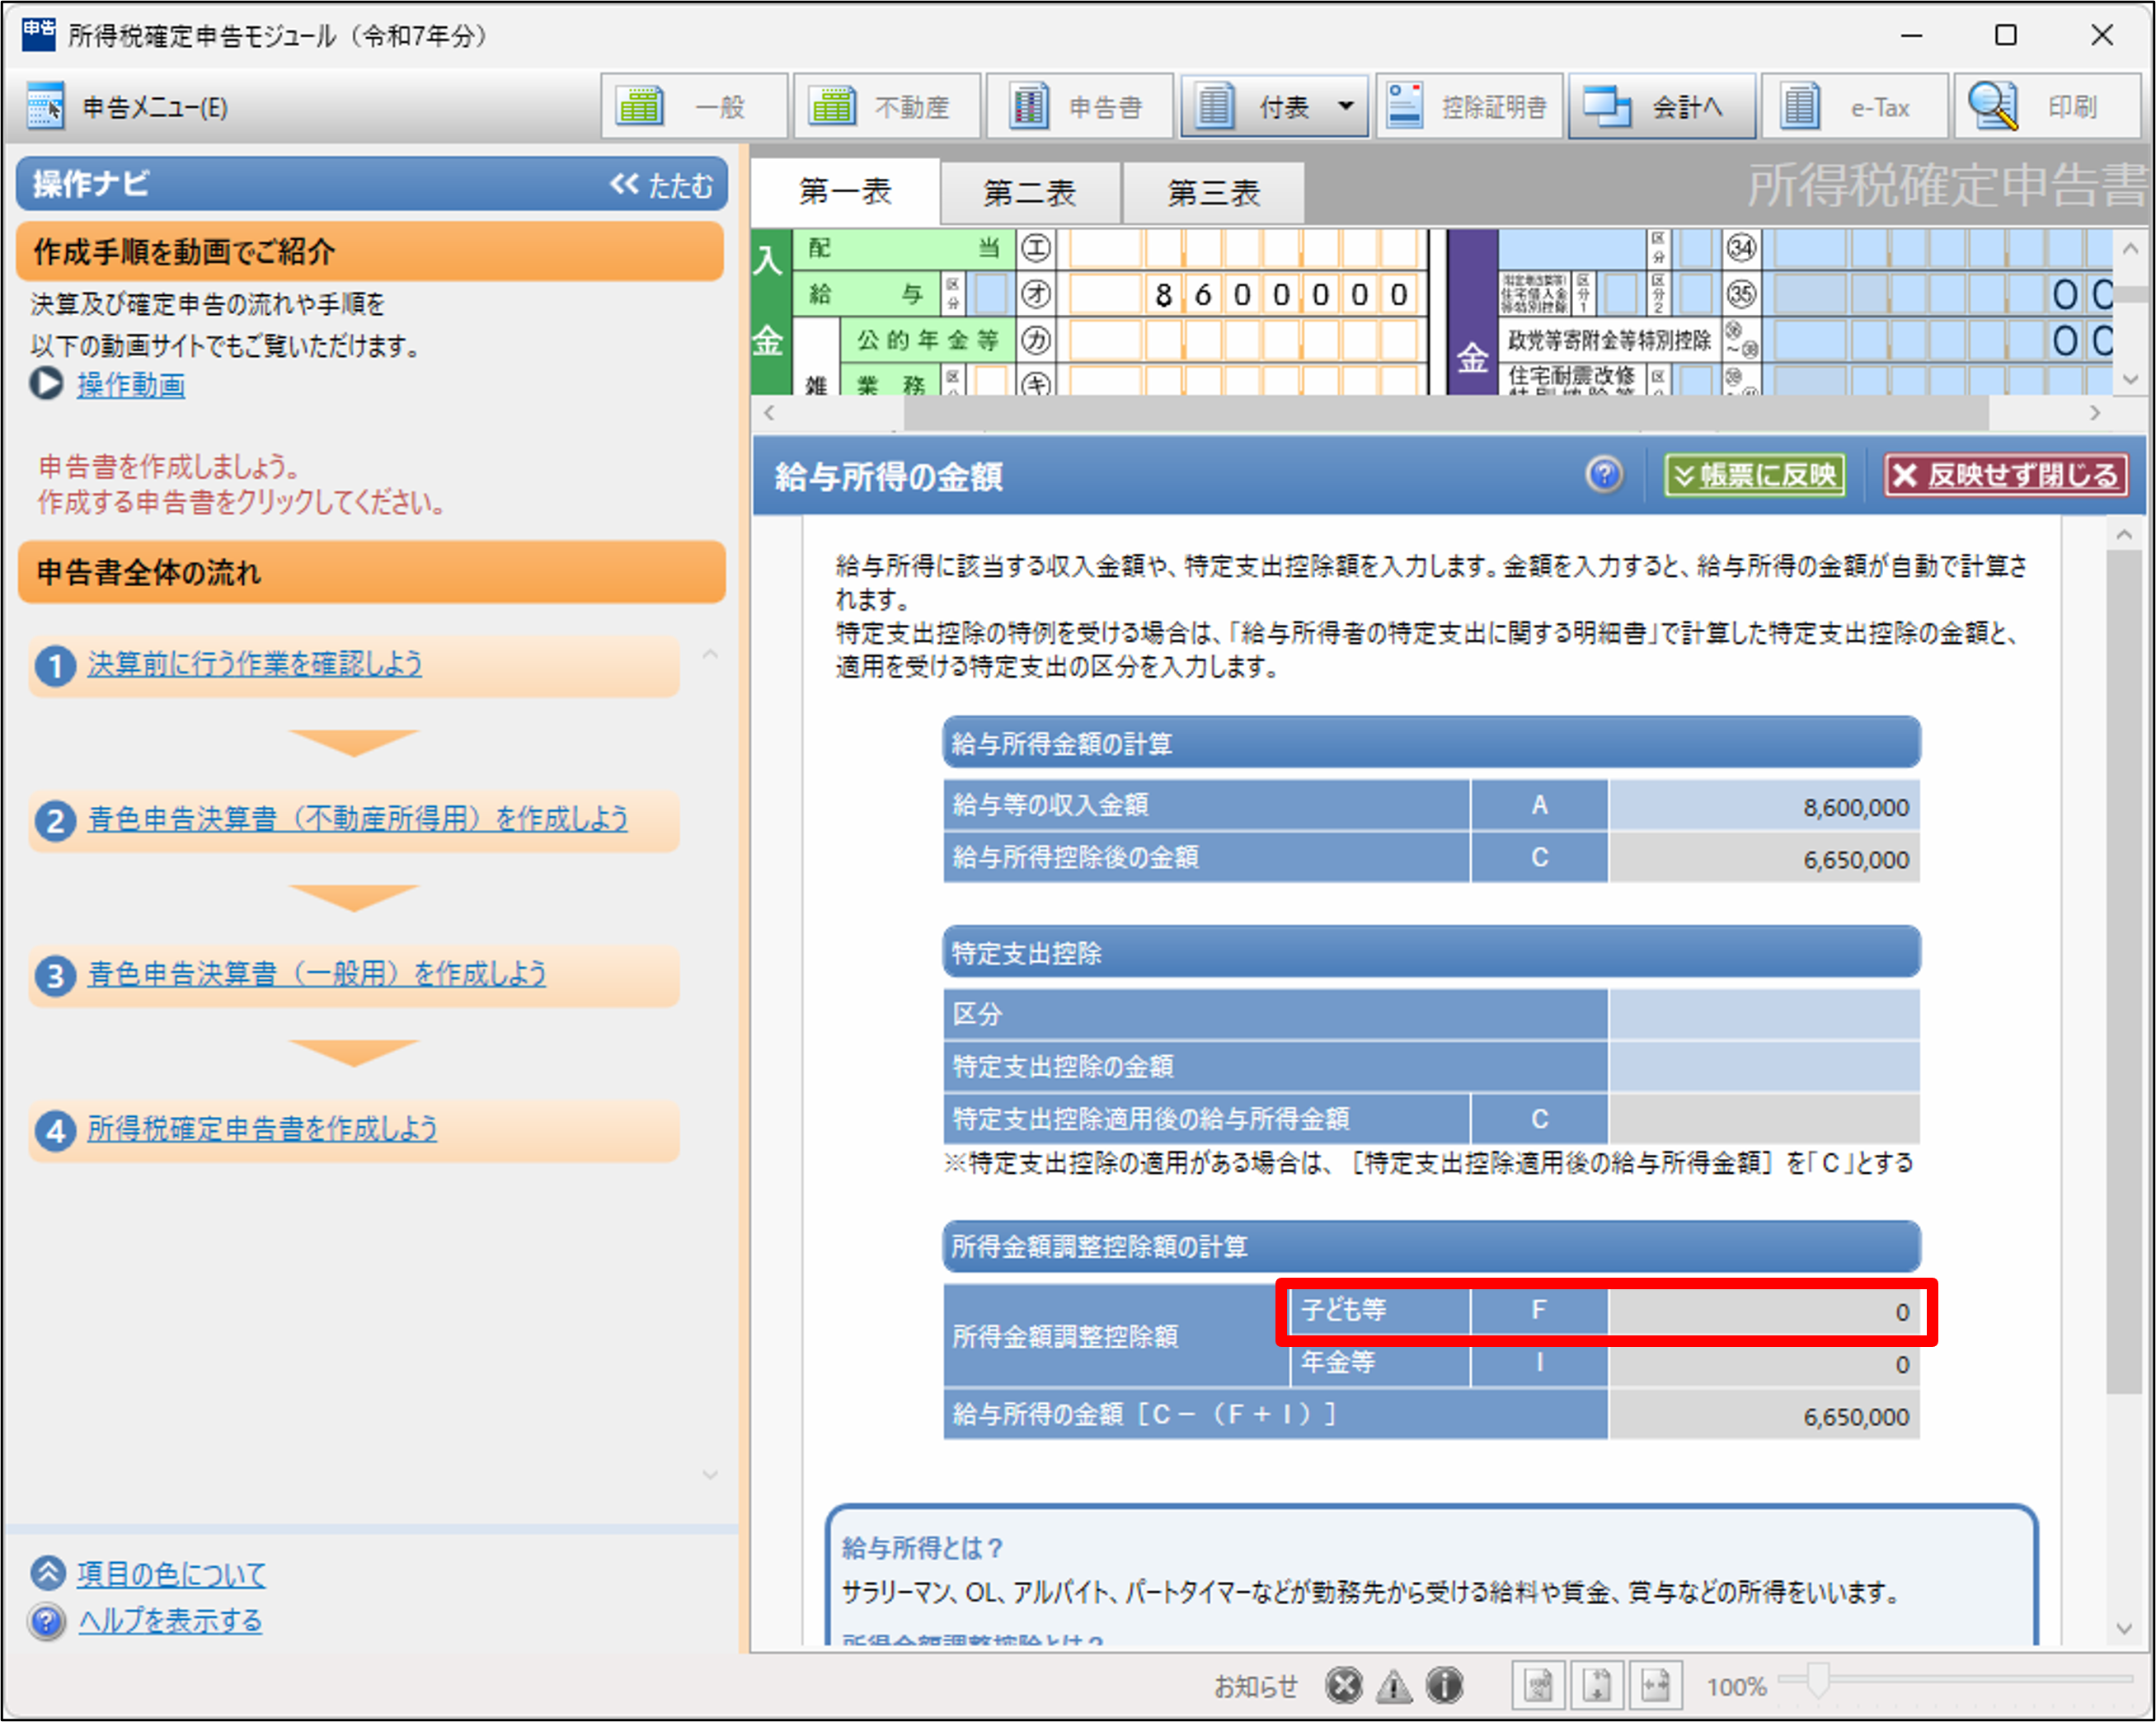Image resolution: width=2156 pixels, height=1722 pixels.
Task: Click the 帳票に反映 button
Action: click(x=1755, y=476)
